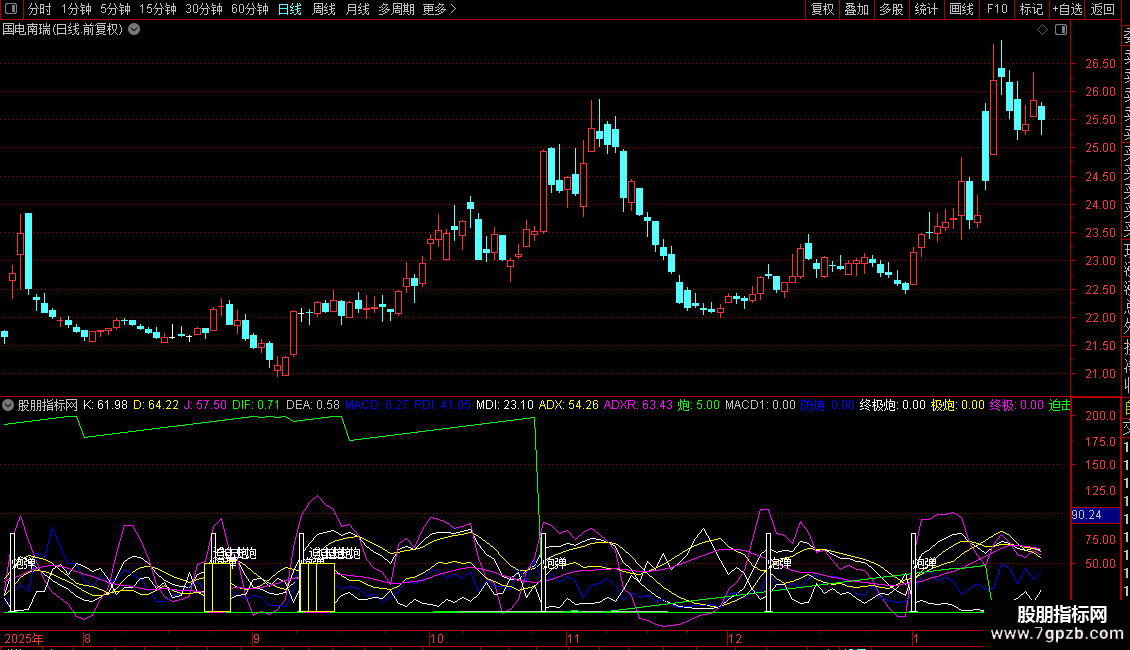The width and height of the screenshot is (1130, 650).
Task: Open the 国电南瑞 stock title dropdown
Action: pyautogui.click(x=134, y=30)
